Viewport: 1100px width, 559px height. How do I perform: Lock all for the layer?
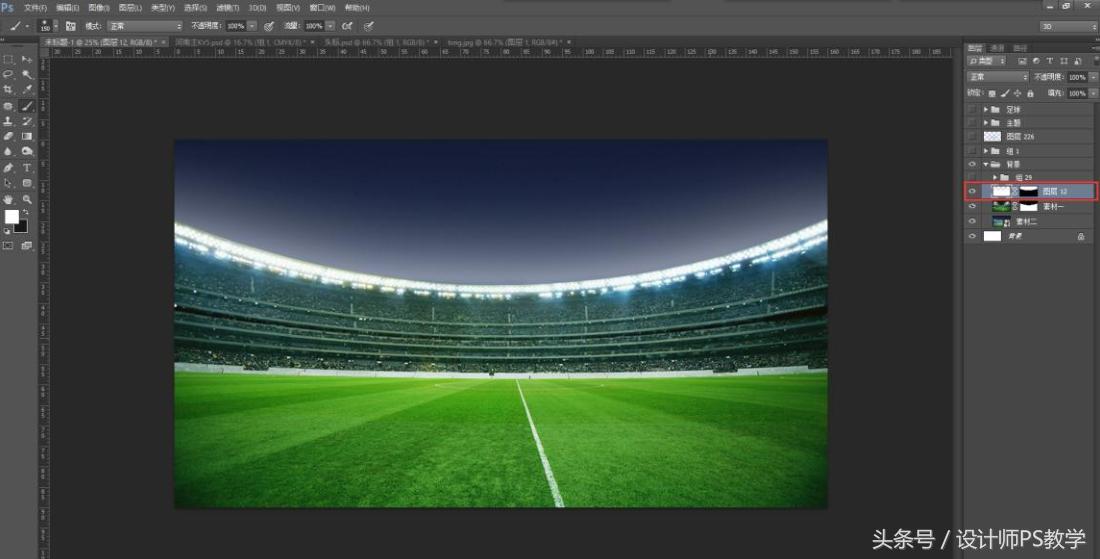click(x=1030, y=93)
